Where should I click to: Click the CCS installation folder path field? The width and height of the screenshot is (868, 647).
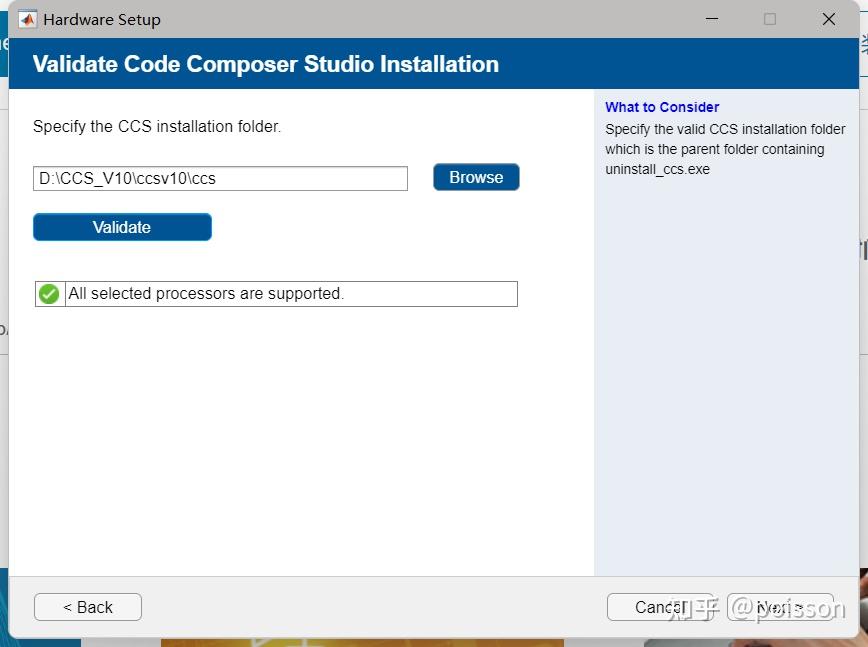click(220, 179)
